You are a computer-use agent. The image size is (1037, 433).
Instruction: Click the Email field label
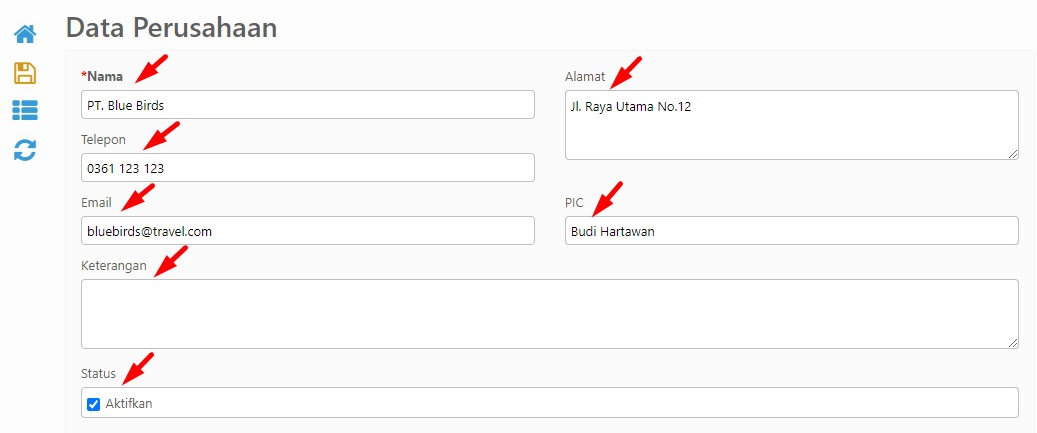click(97, 202)
